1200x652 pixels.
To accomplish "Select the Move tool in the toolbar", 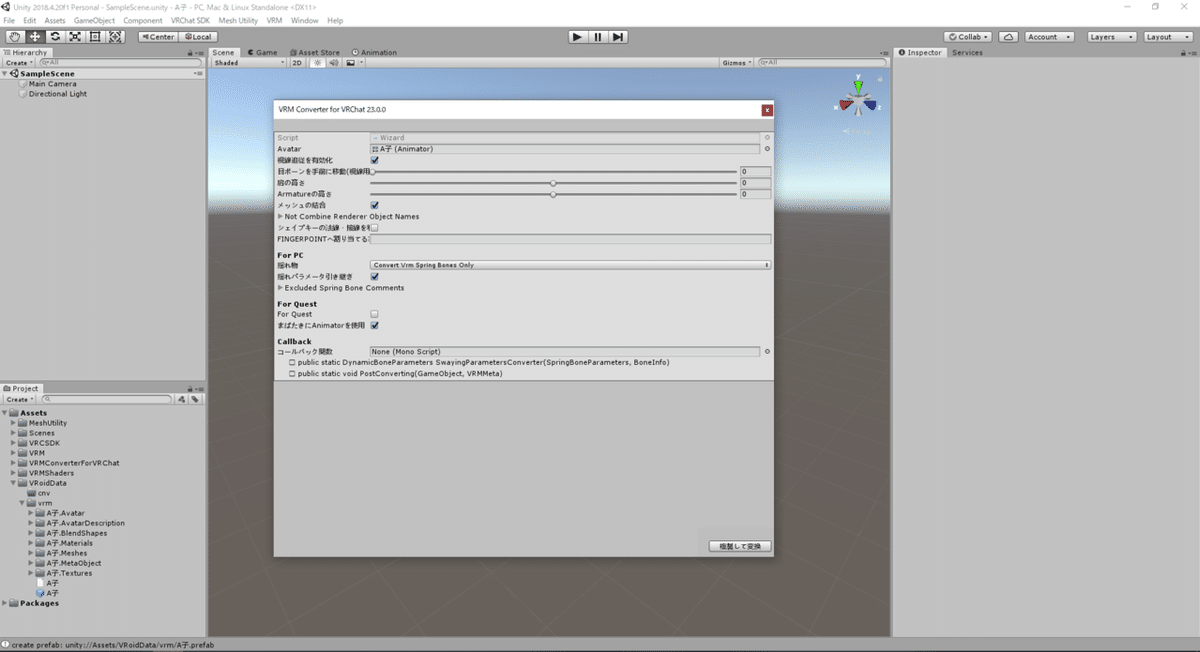I will [35, 36].
